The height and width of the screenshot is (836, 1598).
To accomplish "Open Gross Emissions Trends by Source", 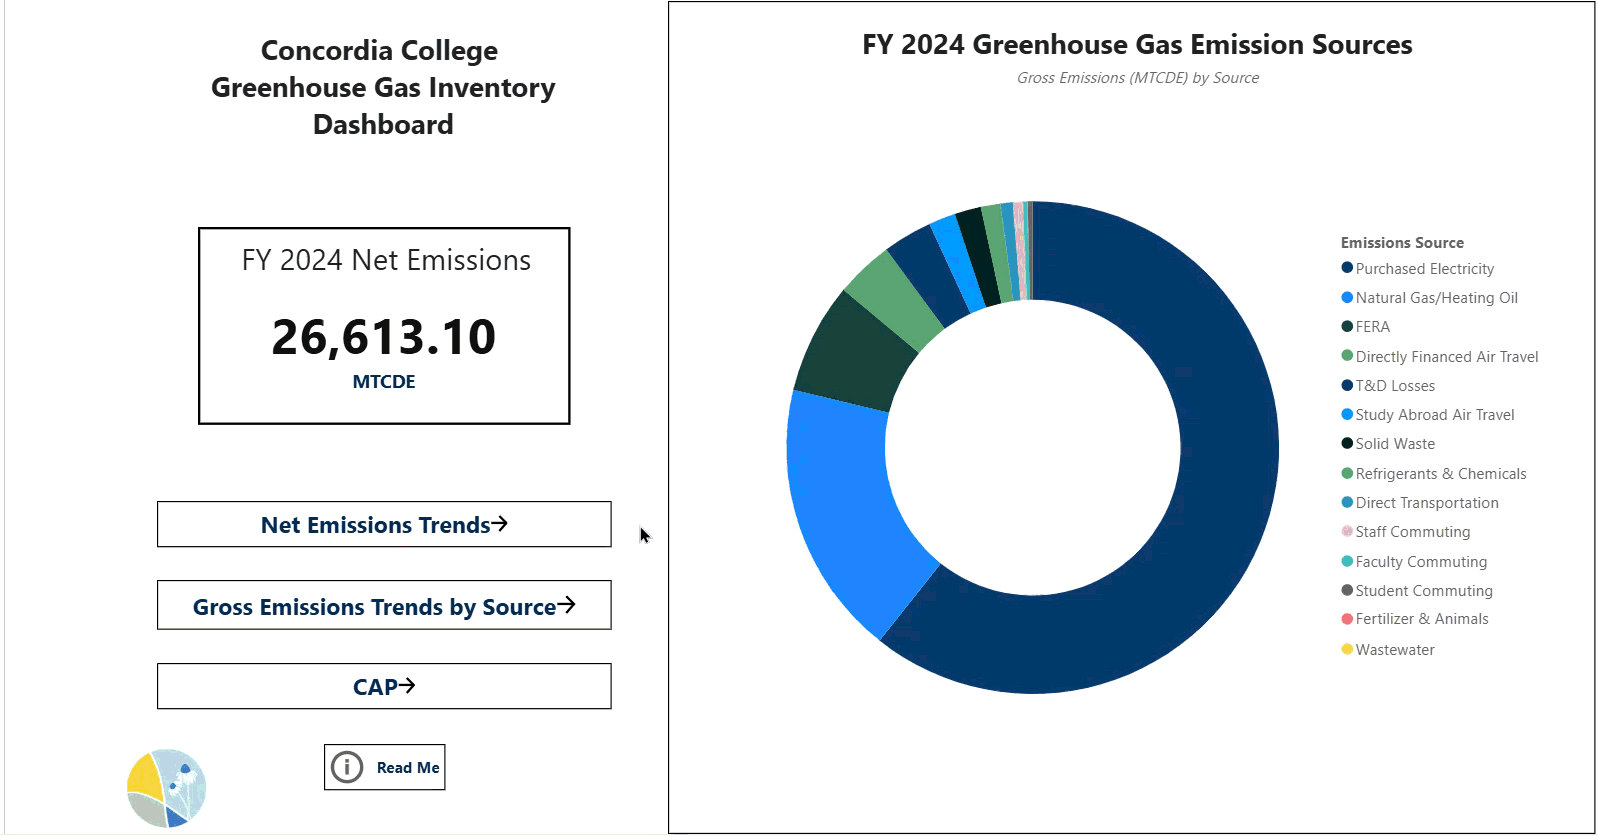I will point(384,606).
